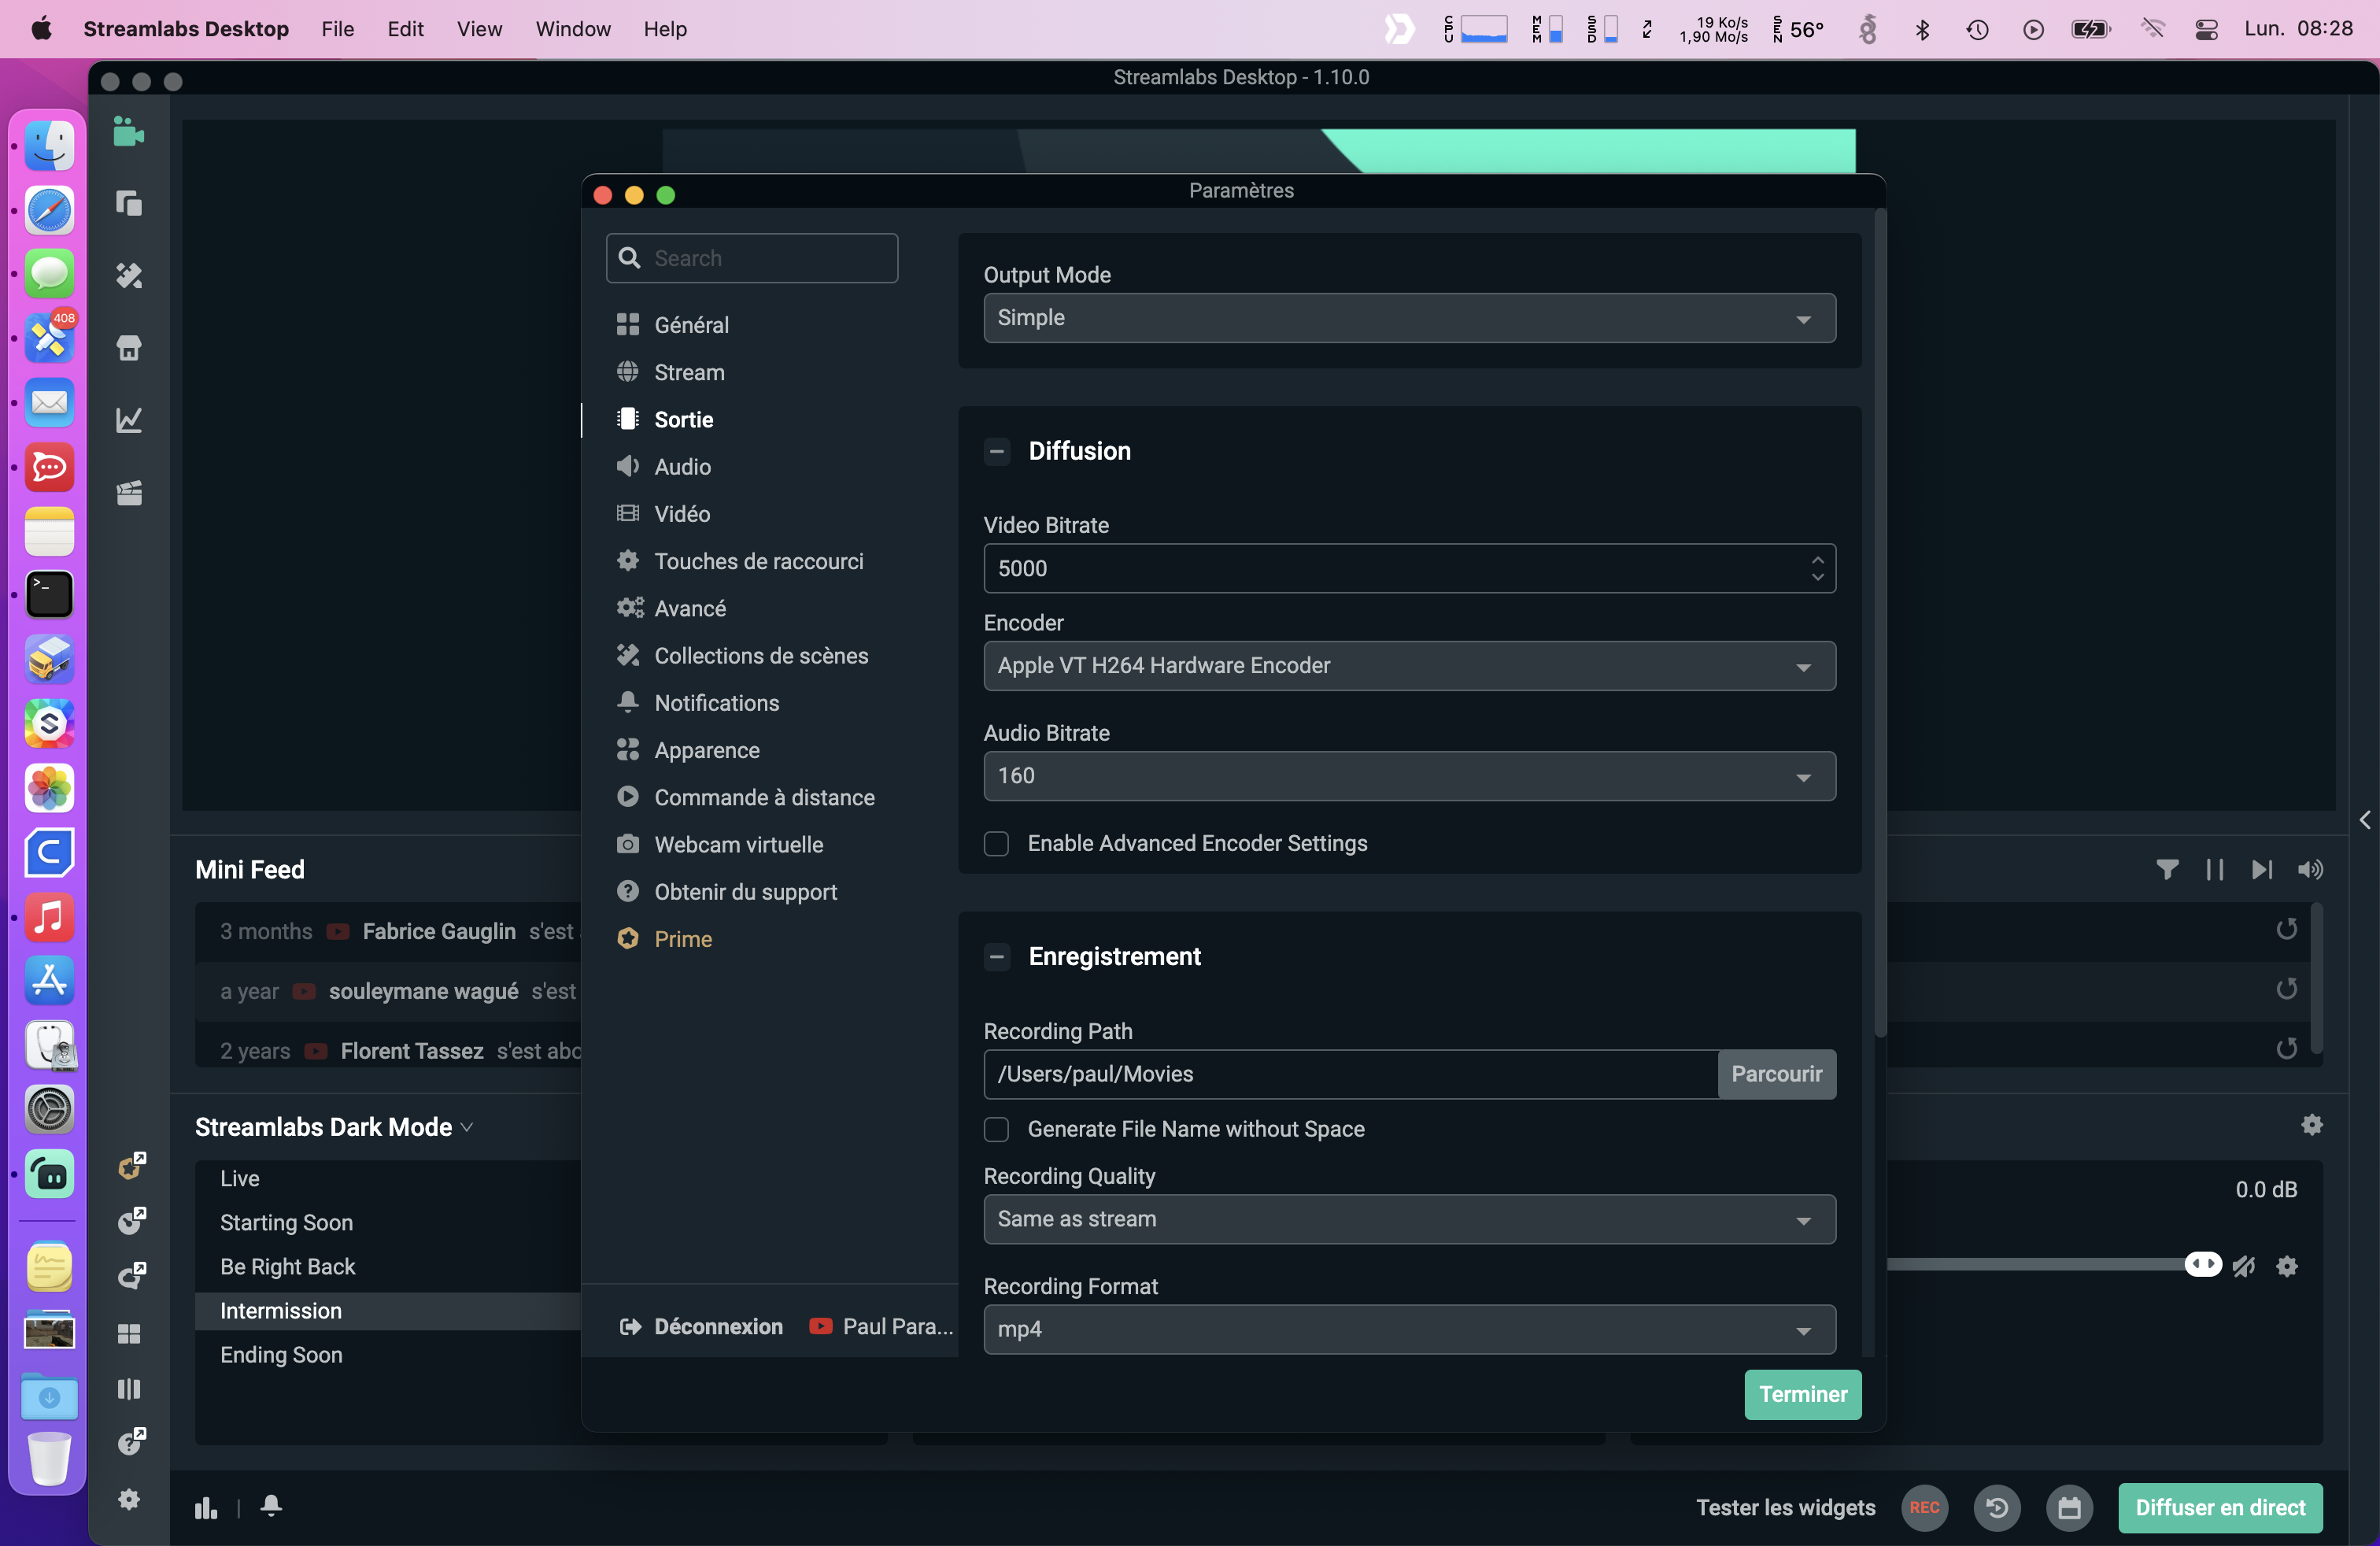Open the Themes wand icon in sidebar
The width and height of the screenshot is (2380, 1546).
[x=129, y=276]
